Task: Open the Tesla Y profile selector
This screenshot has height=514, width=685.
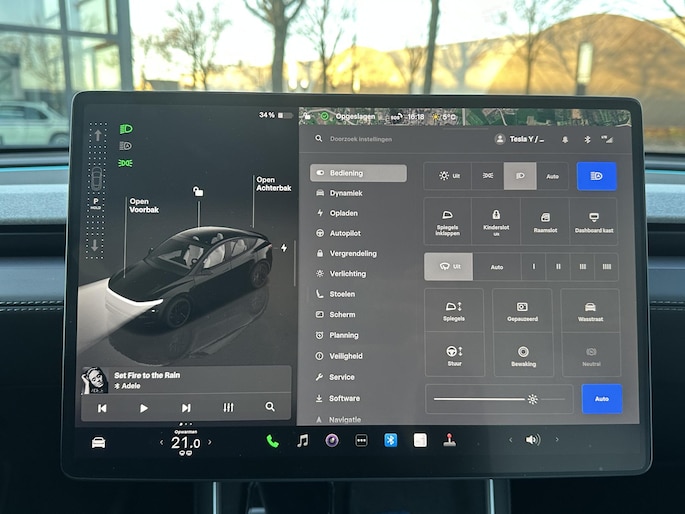Action: (x=520, y=139)
